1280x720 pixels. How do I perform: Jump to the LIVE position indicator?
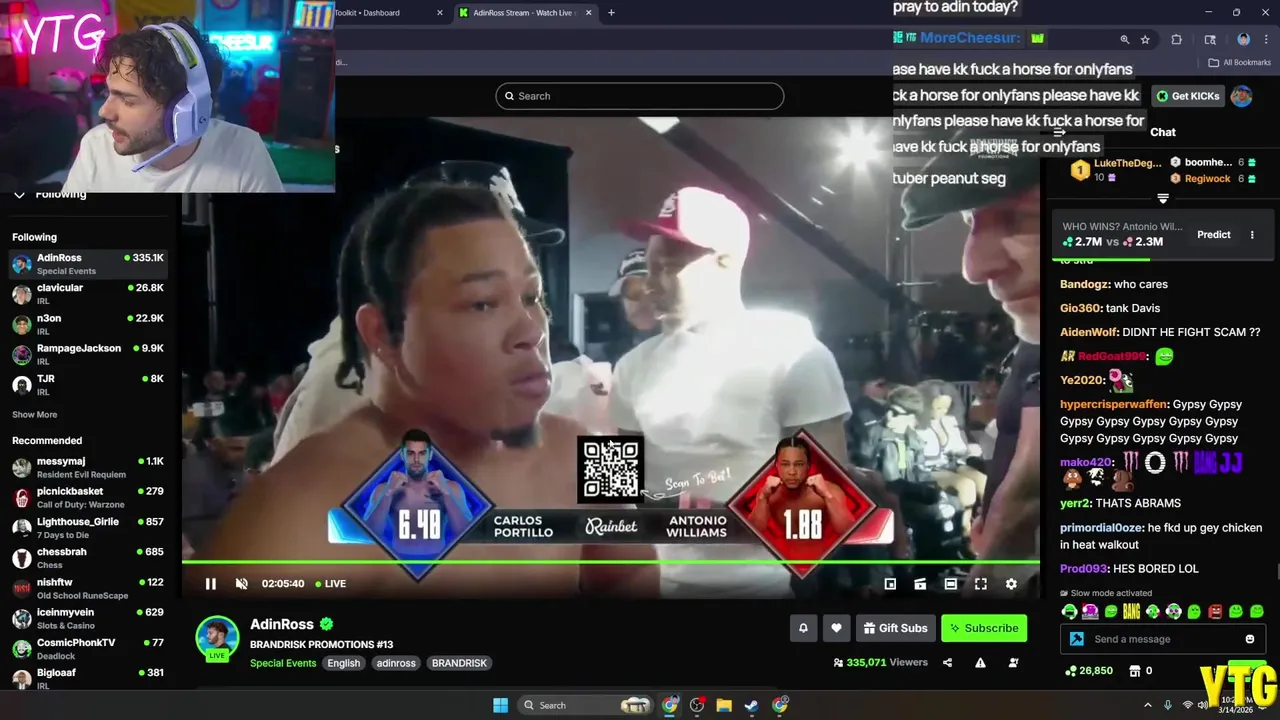point(331,584)
